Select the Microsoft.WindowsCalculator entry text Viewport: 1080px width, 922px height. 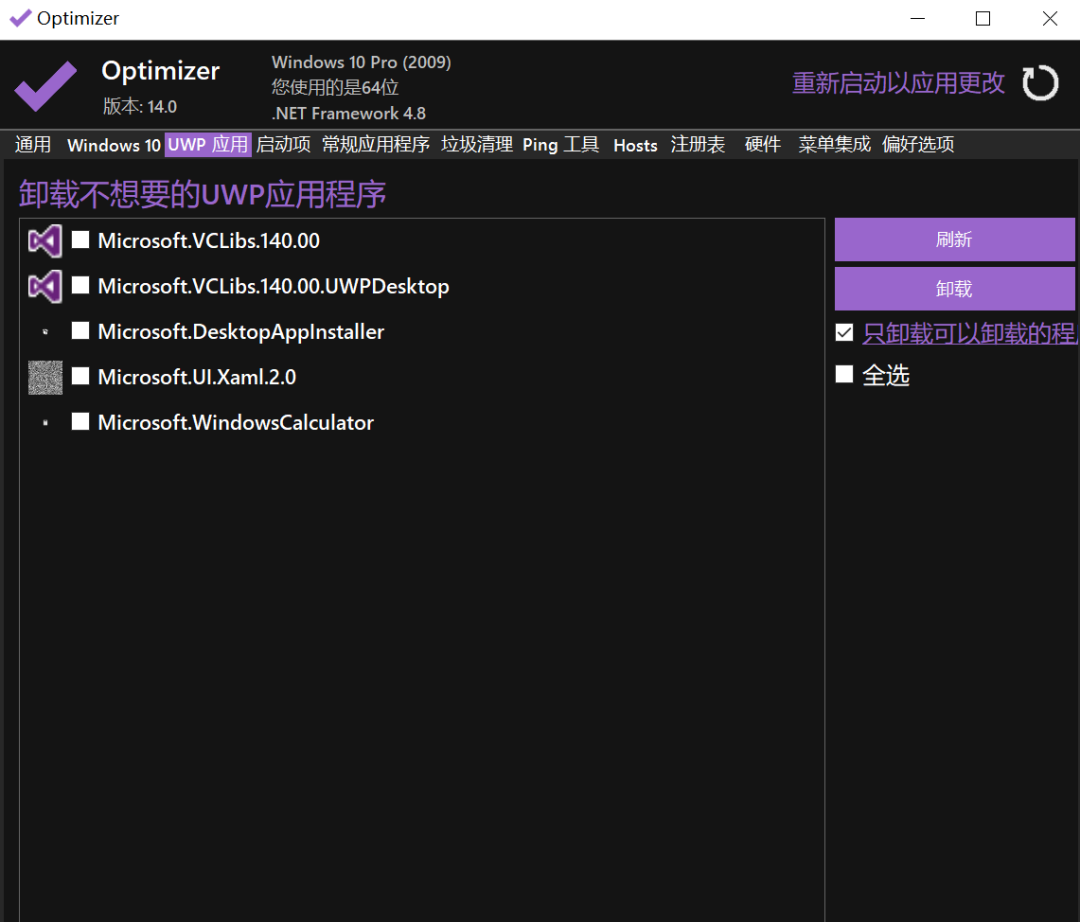pos(236,422)
